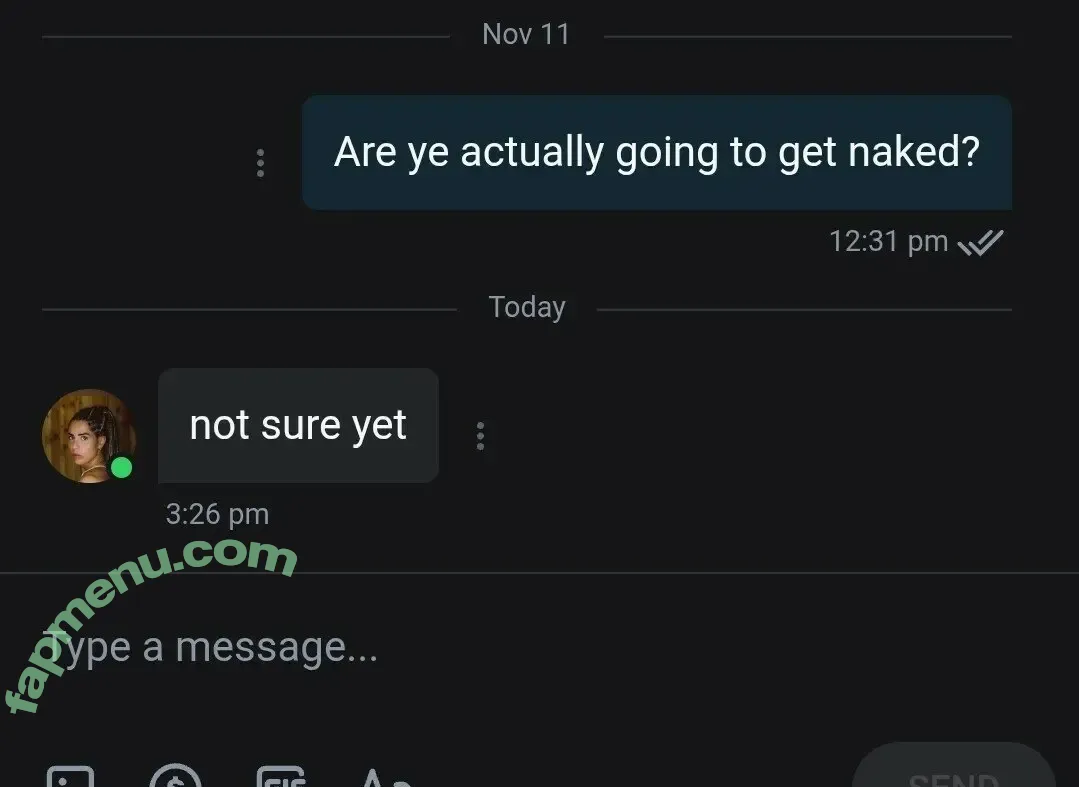Tap the dollar tip icon
This screenshot has height=787, width=1079.
click(x=175, y=777)
